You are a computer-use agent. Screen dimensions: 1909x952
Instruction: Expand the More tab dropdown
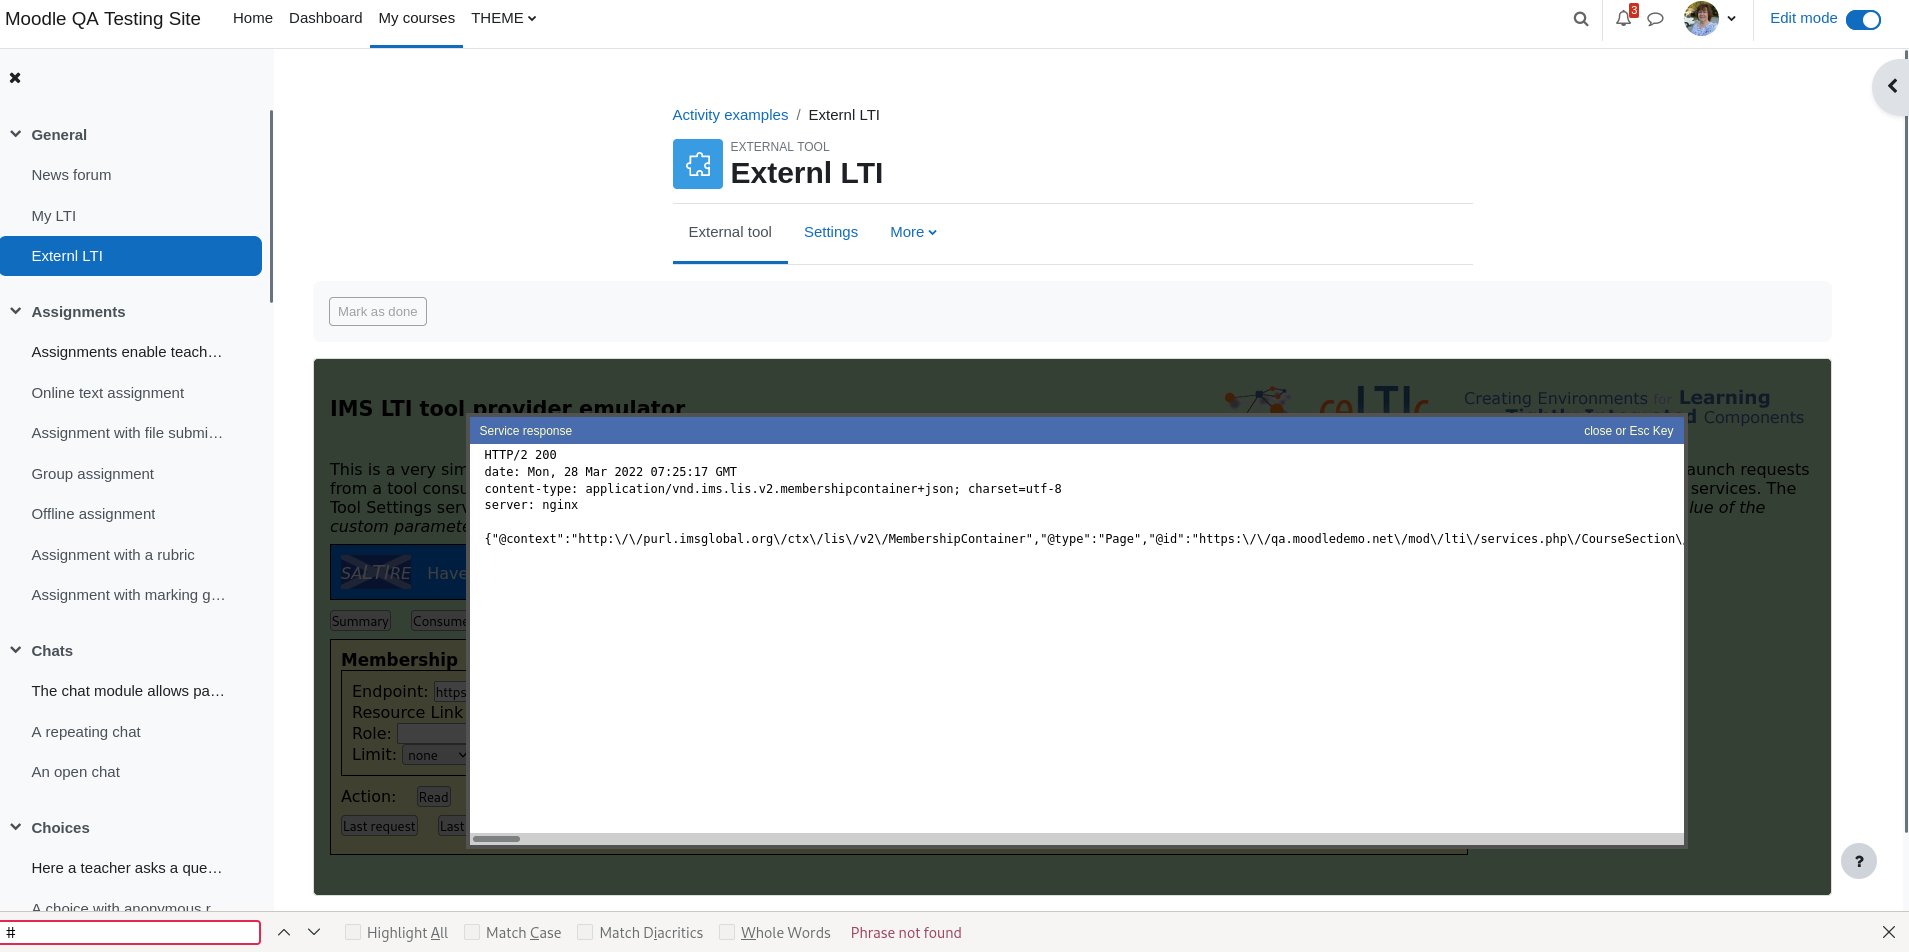913,232
